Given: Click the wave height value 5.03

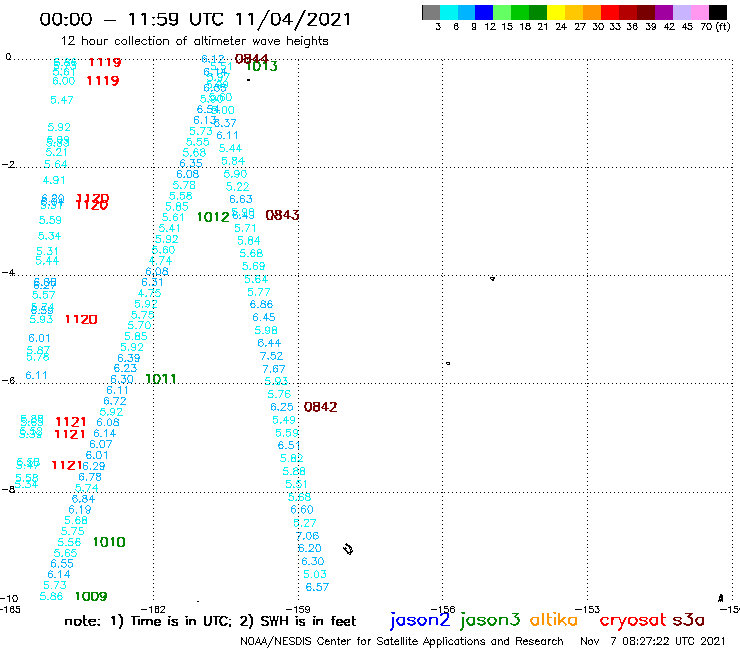Looking at the screenshot, I should [x=315, y=574].
